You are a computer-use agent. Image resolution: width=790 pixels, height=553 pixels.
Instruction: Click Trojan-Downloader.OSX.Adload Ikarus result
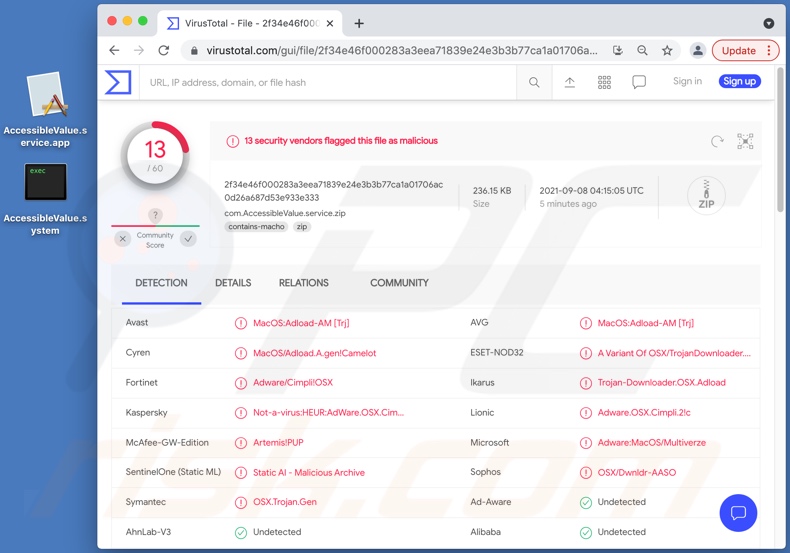tap(662, 383)
